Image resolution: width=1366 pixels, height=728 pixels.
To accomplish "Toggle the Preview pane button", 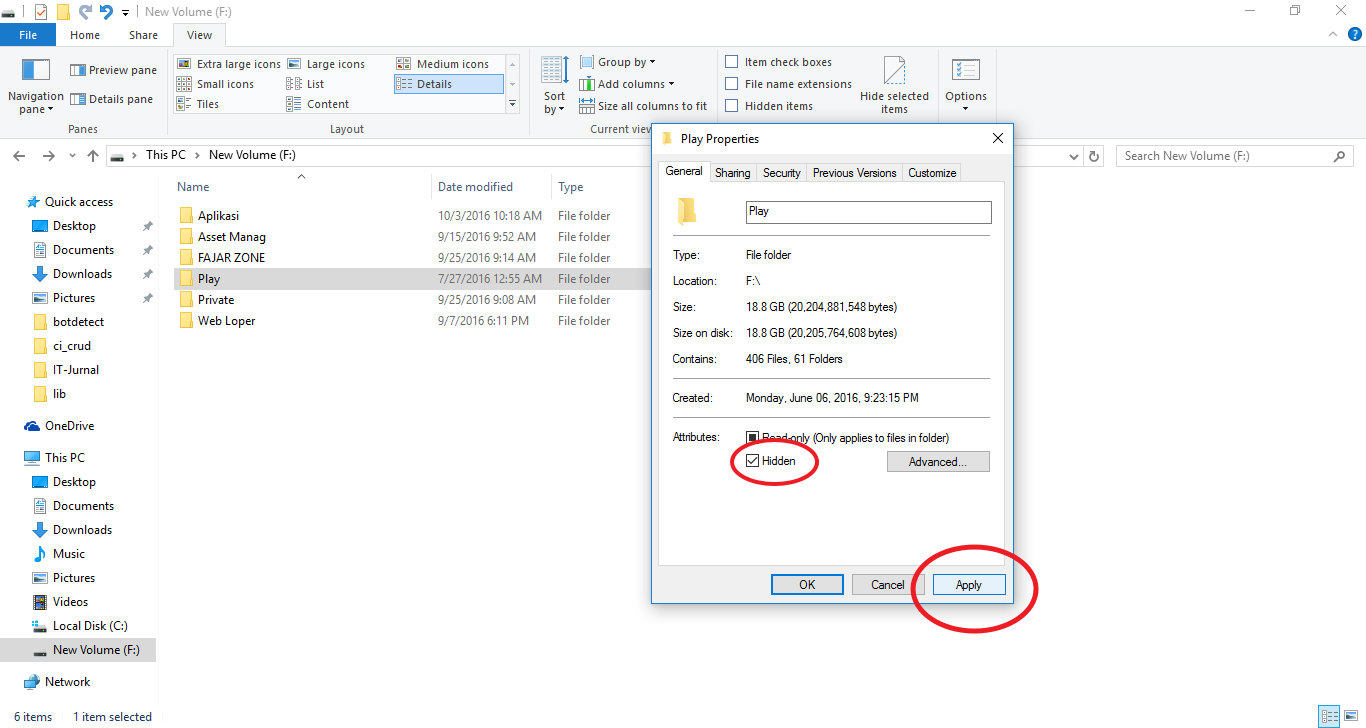I will (113, 70).
